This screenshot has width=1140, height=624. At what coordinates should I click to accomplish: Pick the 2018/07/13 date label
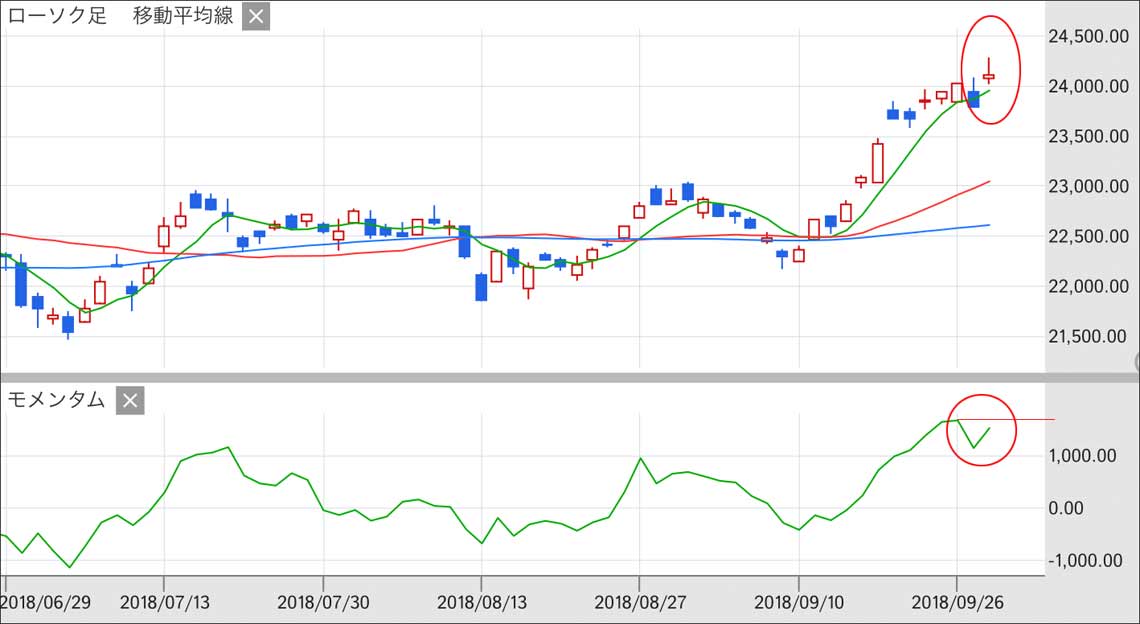165,603
